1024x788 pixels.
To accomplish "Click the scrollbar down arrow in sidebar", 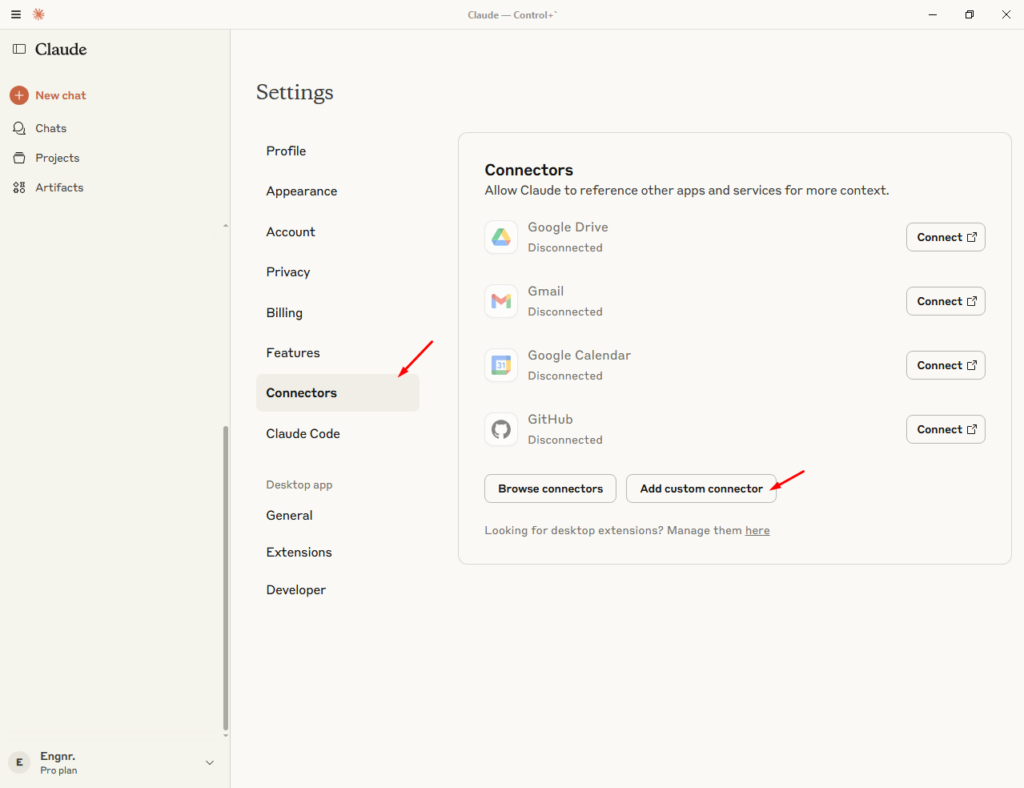I will pos(226,736).
